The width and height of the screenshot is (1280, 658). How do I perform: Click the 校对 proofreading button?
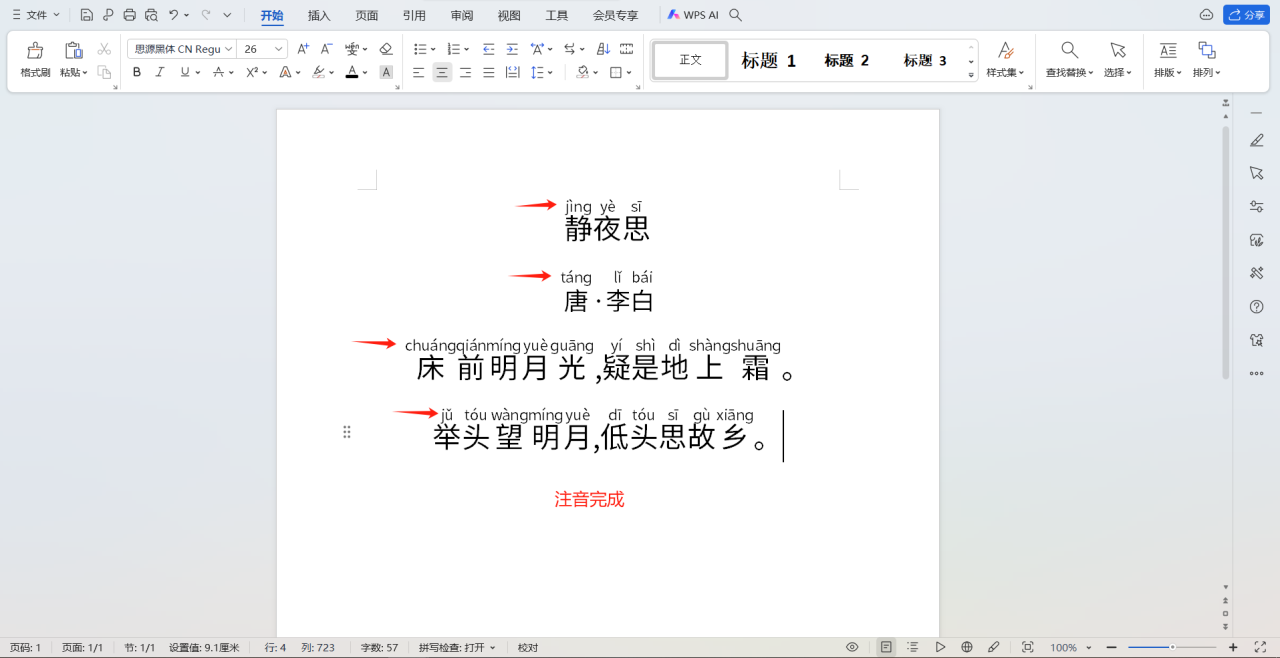click(528, 647)
